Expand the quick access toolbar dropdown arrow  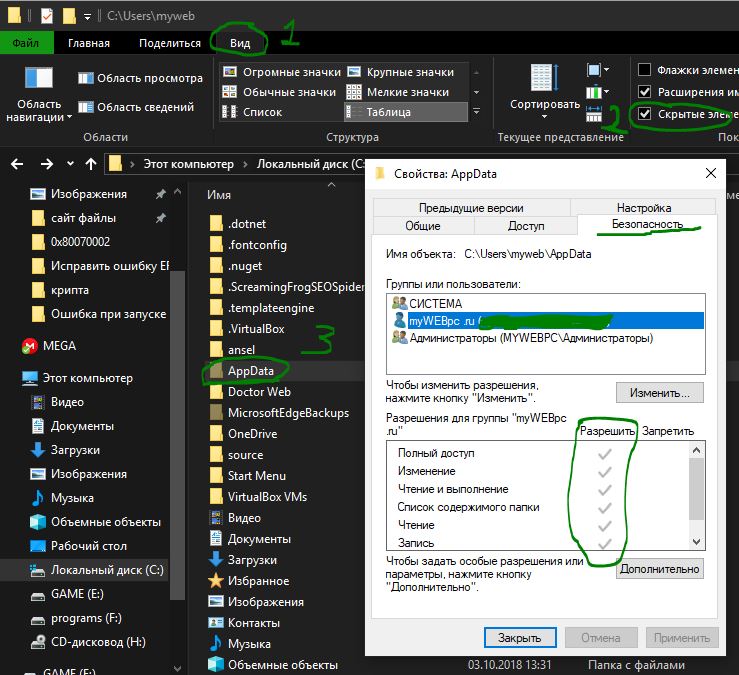point(87,16)
